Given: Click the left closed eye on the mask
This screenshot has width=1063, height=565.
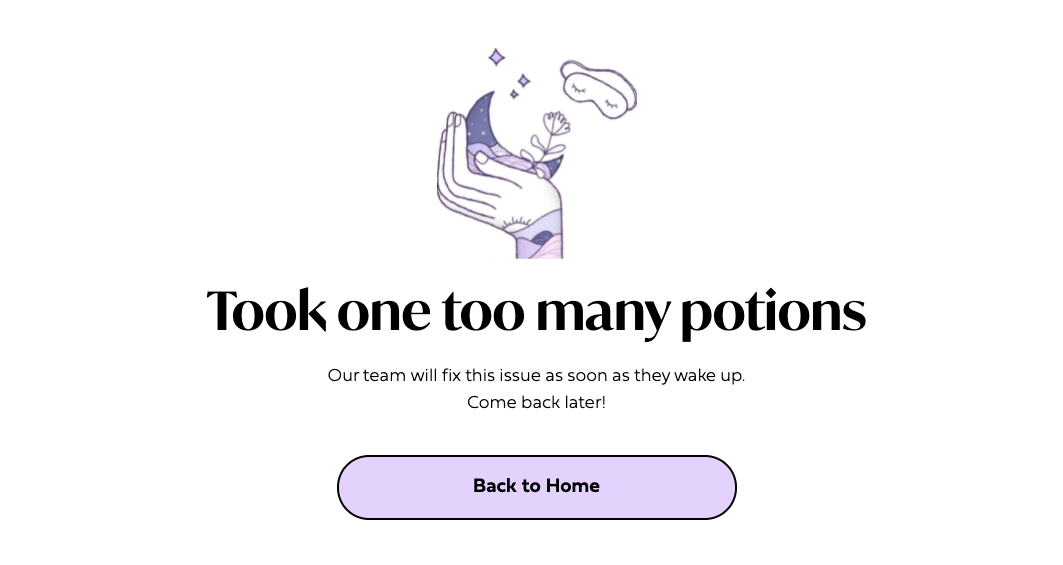Looking at the screenshot, I should 578,87.
